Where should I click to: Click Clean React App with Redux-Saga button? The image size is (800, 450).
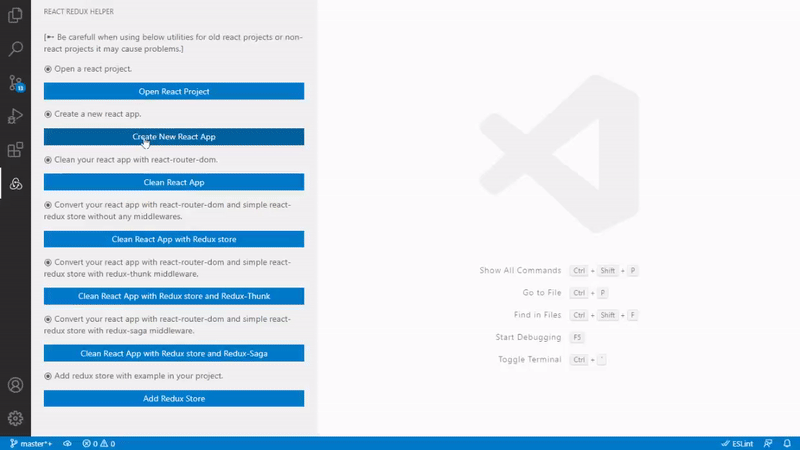click(174, 353)
